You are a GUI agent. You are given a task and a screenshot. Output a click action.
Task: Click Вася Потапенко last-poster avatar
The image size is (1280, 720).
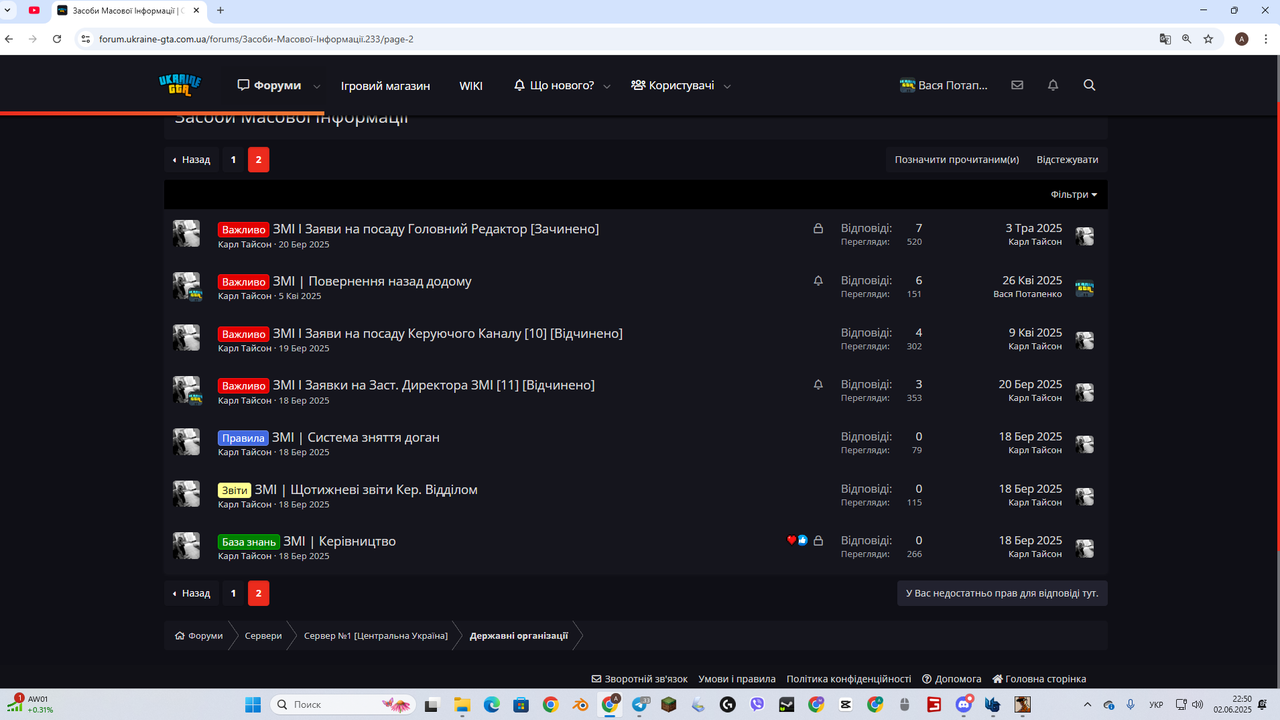1084,288
